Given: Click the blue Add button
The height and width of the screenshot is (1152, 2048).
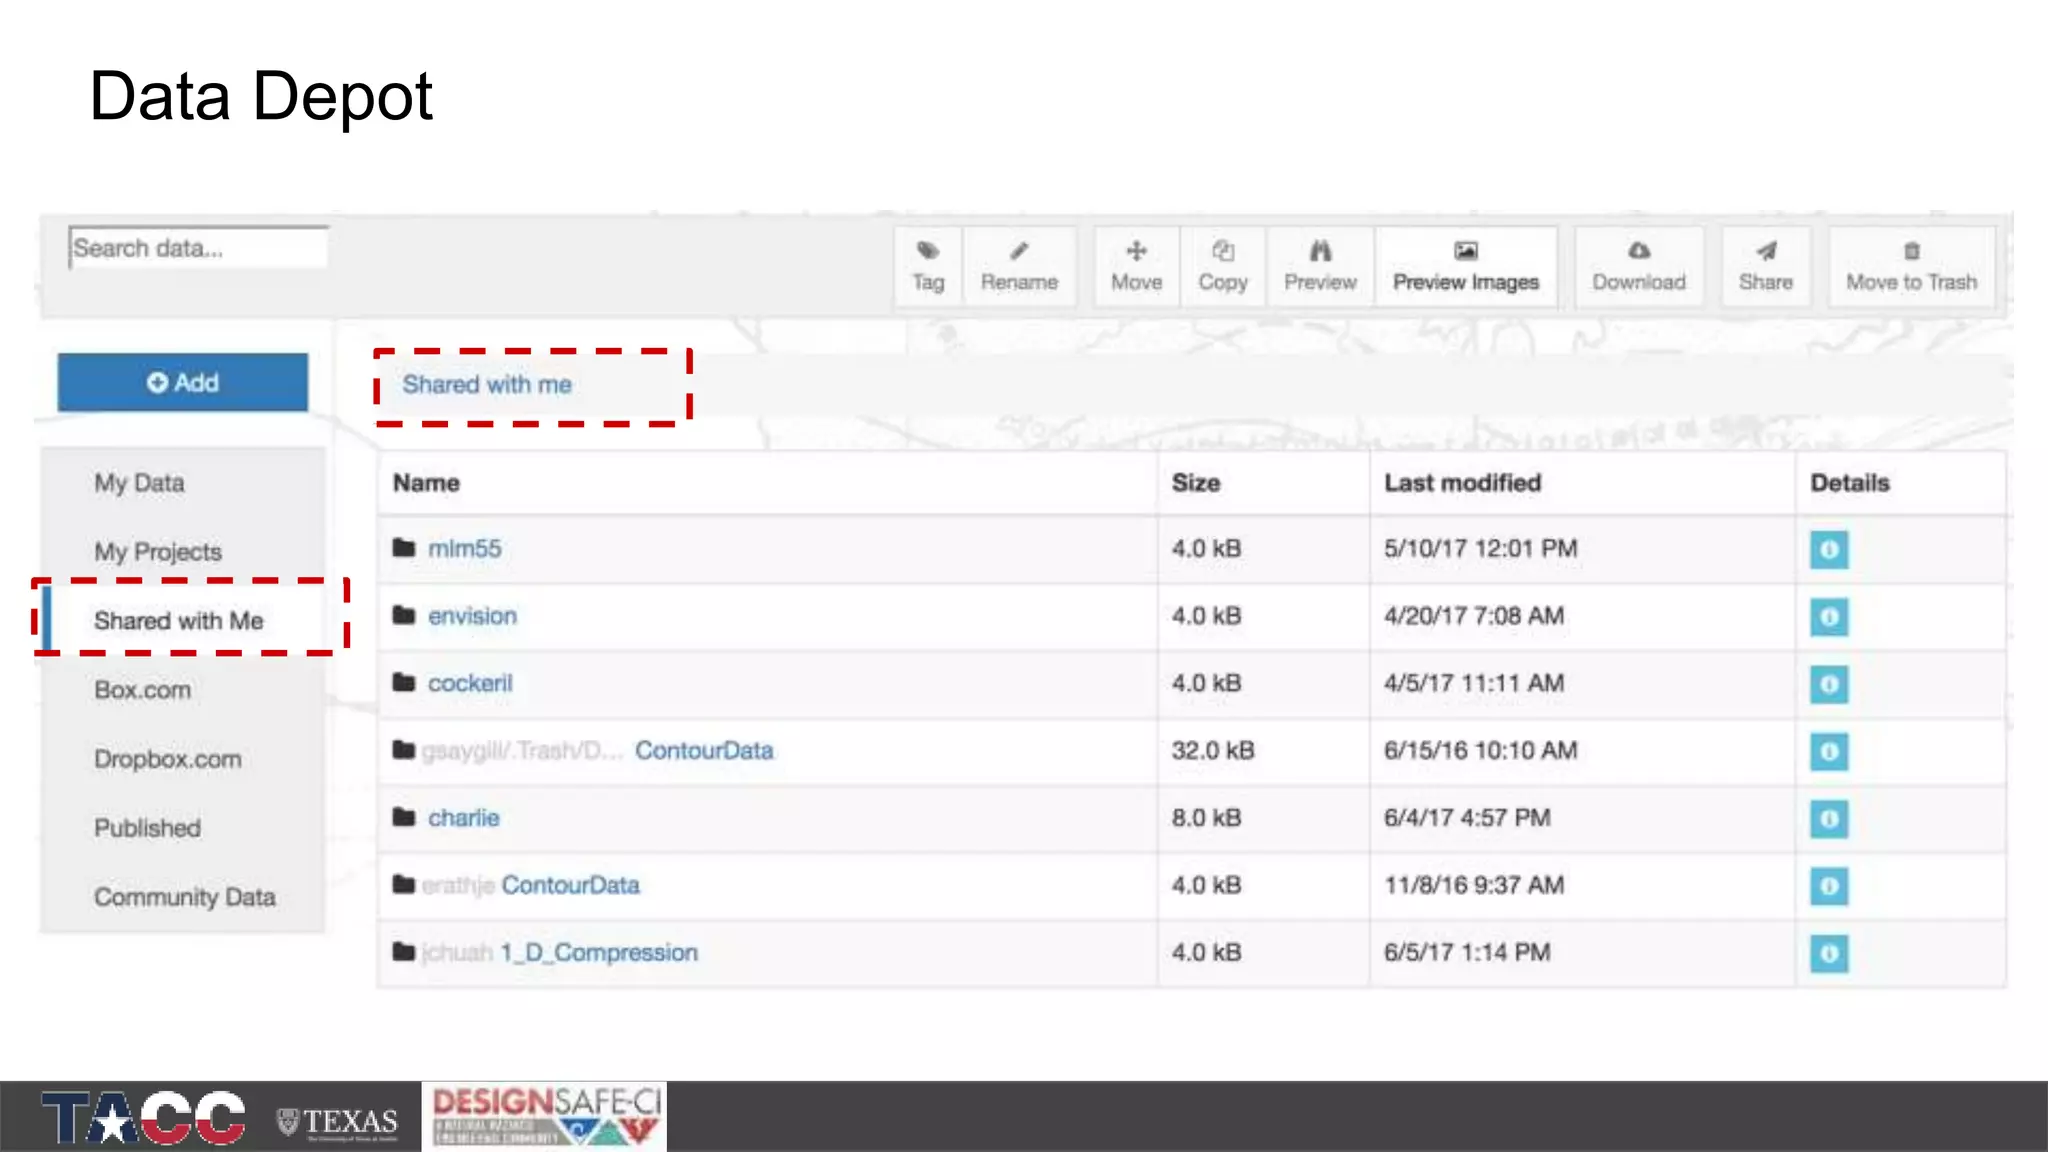Looking at the screenshot, I should (182, 382).
